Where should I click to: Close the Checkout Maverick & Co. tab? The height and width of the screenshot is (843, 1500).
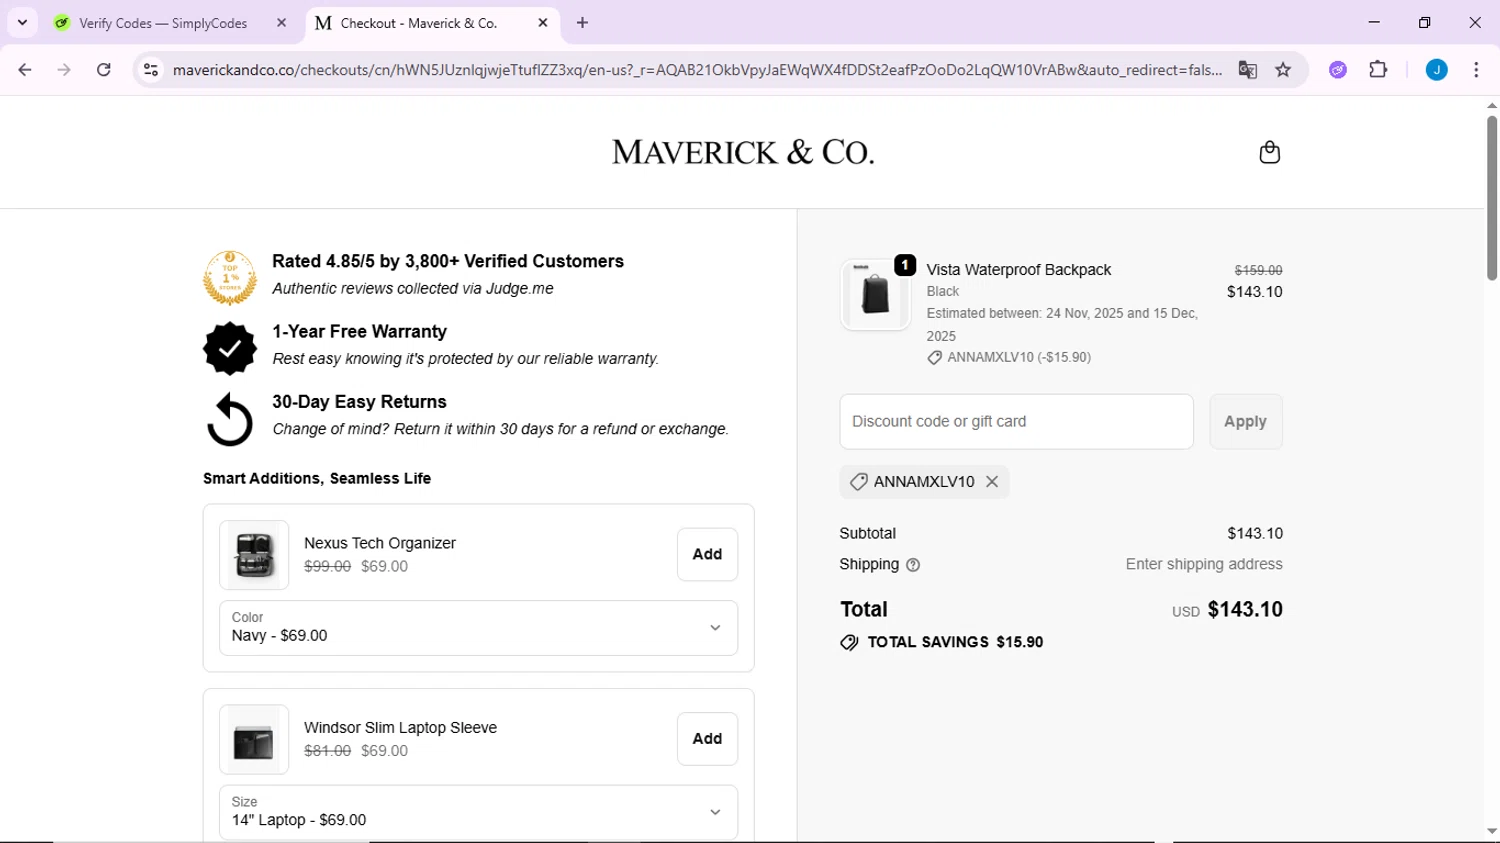(543, 22)
